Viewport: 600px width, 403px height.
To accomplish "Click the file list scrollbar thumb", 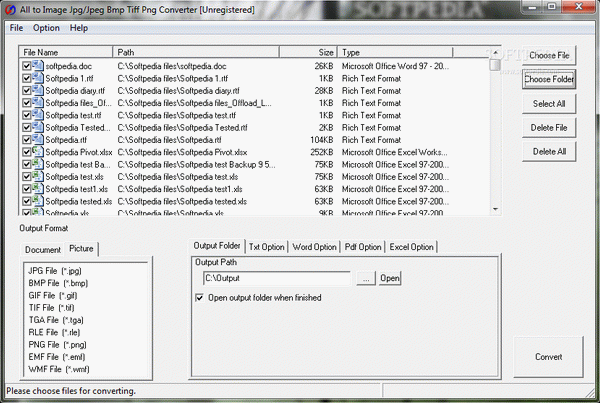I will pyautogui.click(x=496, y=64).
